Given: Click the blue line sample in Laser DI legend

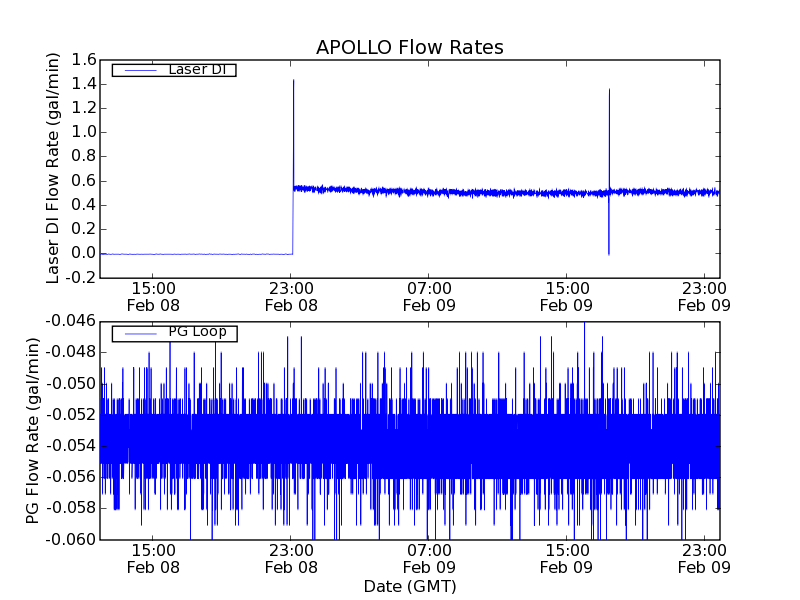Looking at the screenshot, I should (138, 70).
